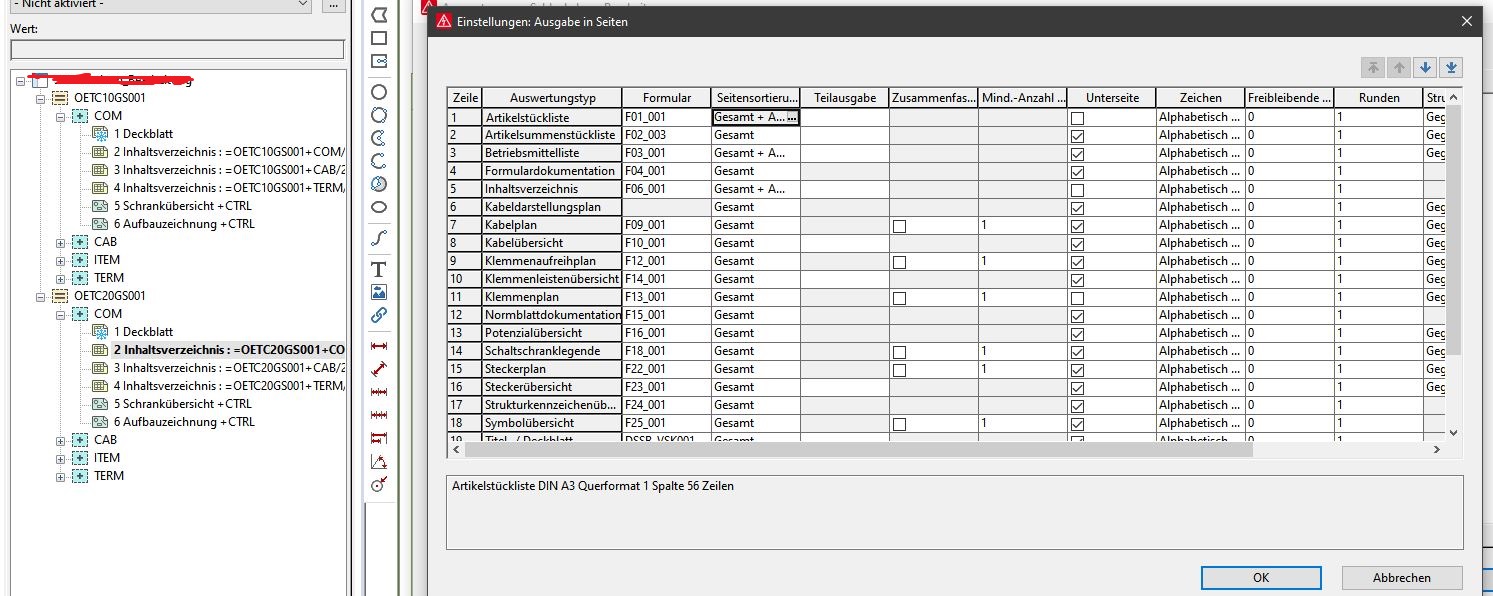Toggle Unterseite checkbox for Inhaltsverzeichnis row
The height and width of the screenshot is (596, 1493).
point(1077,190)
